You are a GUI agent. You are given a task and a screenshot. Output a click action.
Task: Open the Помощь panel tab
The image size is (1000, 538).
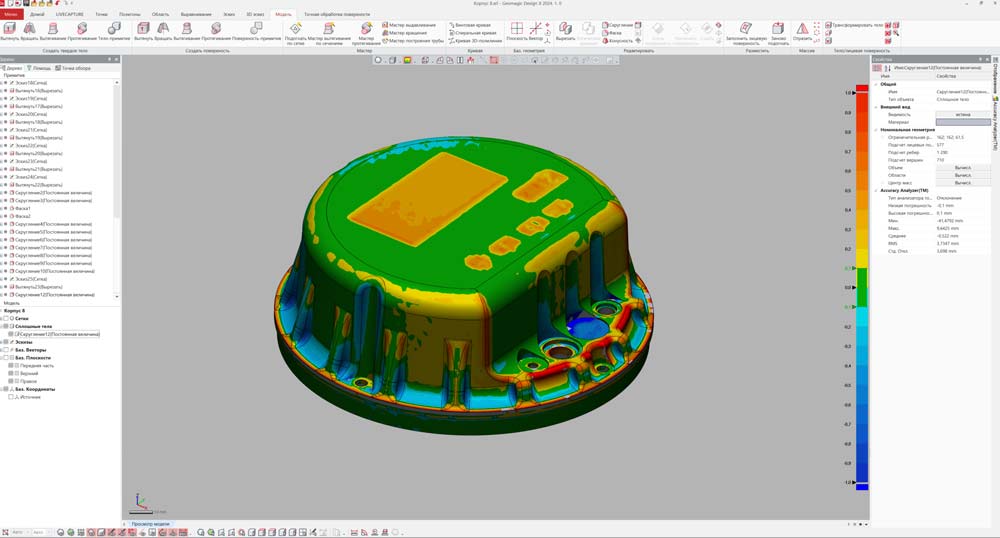(38, 68)
